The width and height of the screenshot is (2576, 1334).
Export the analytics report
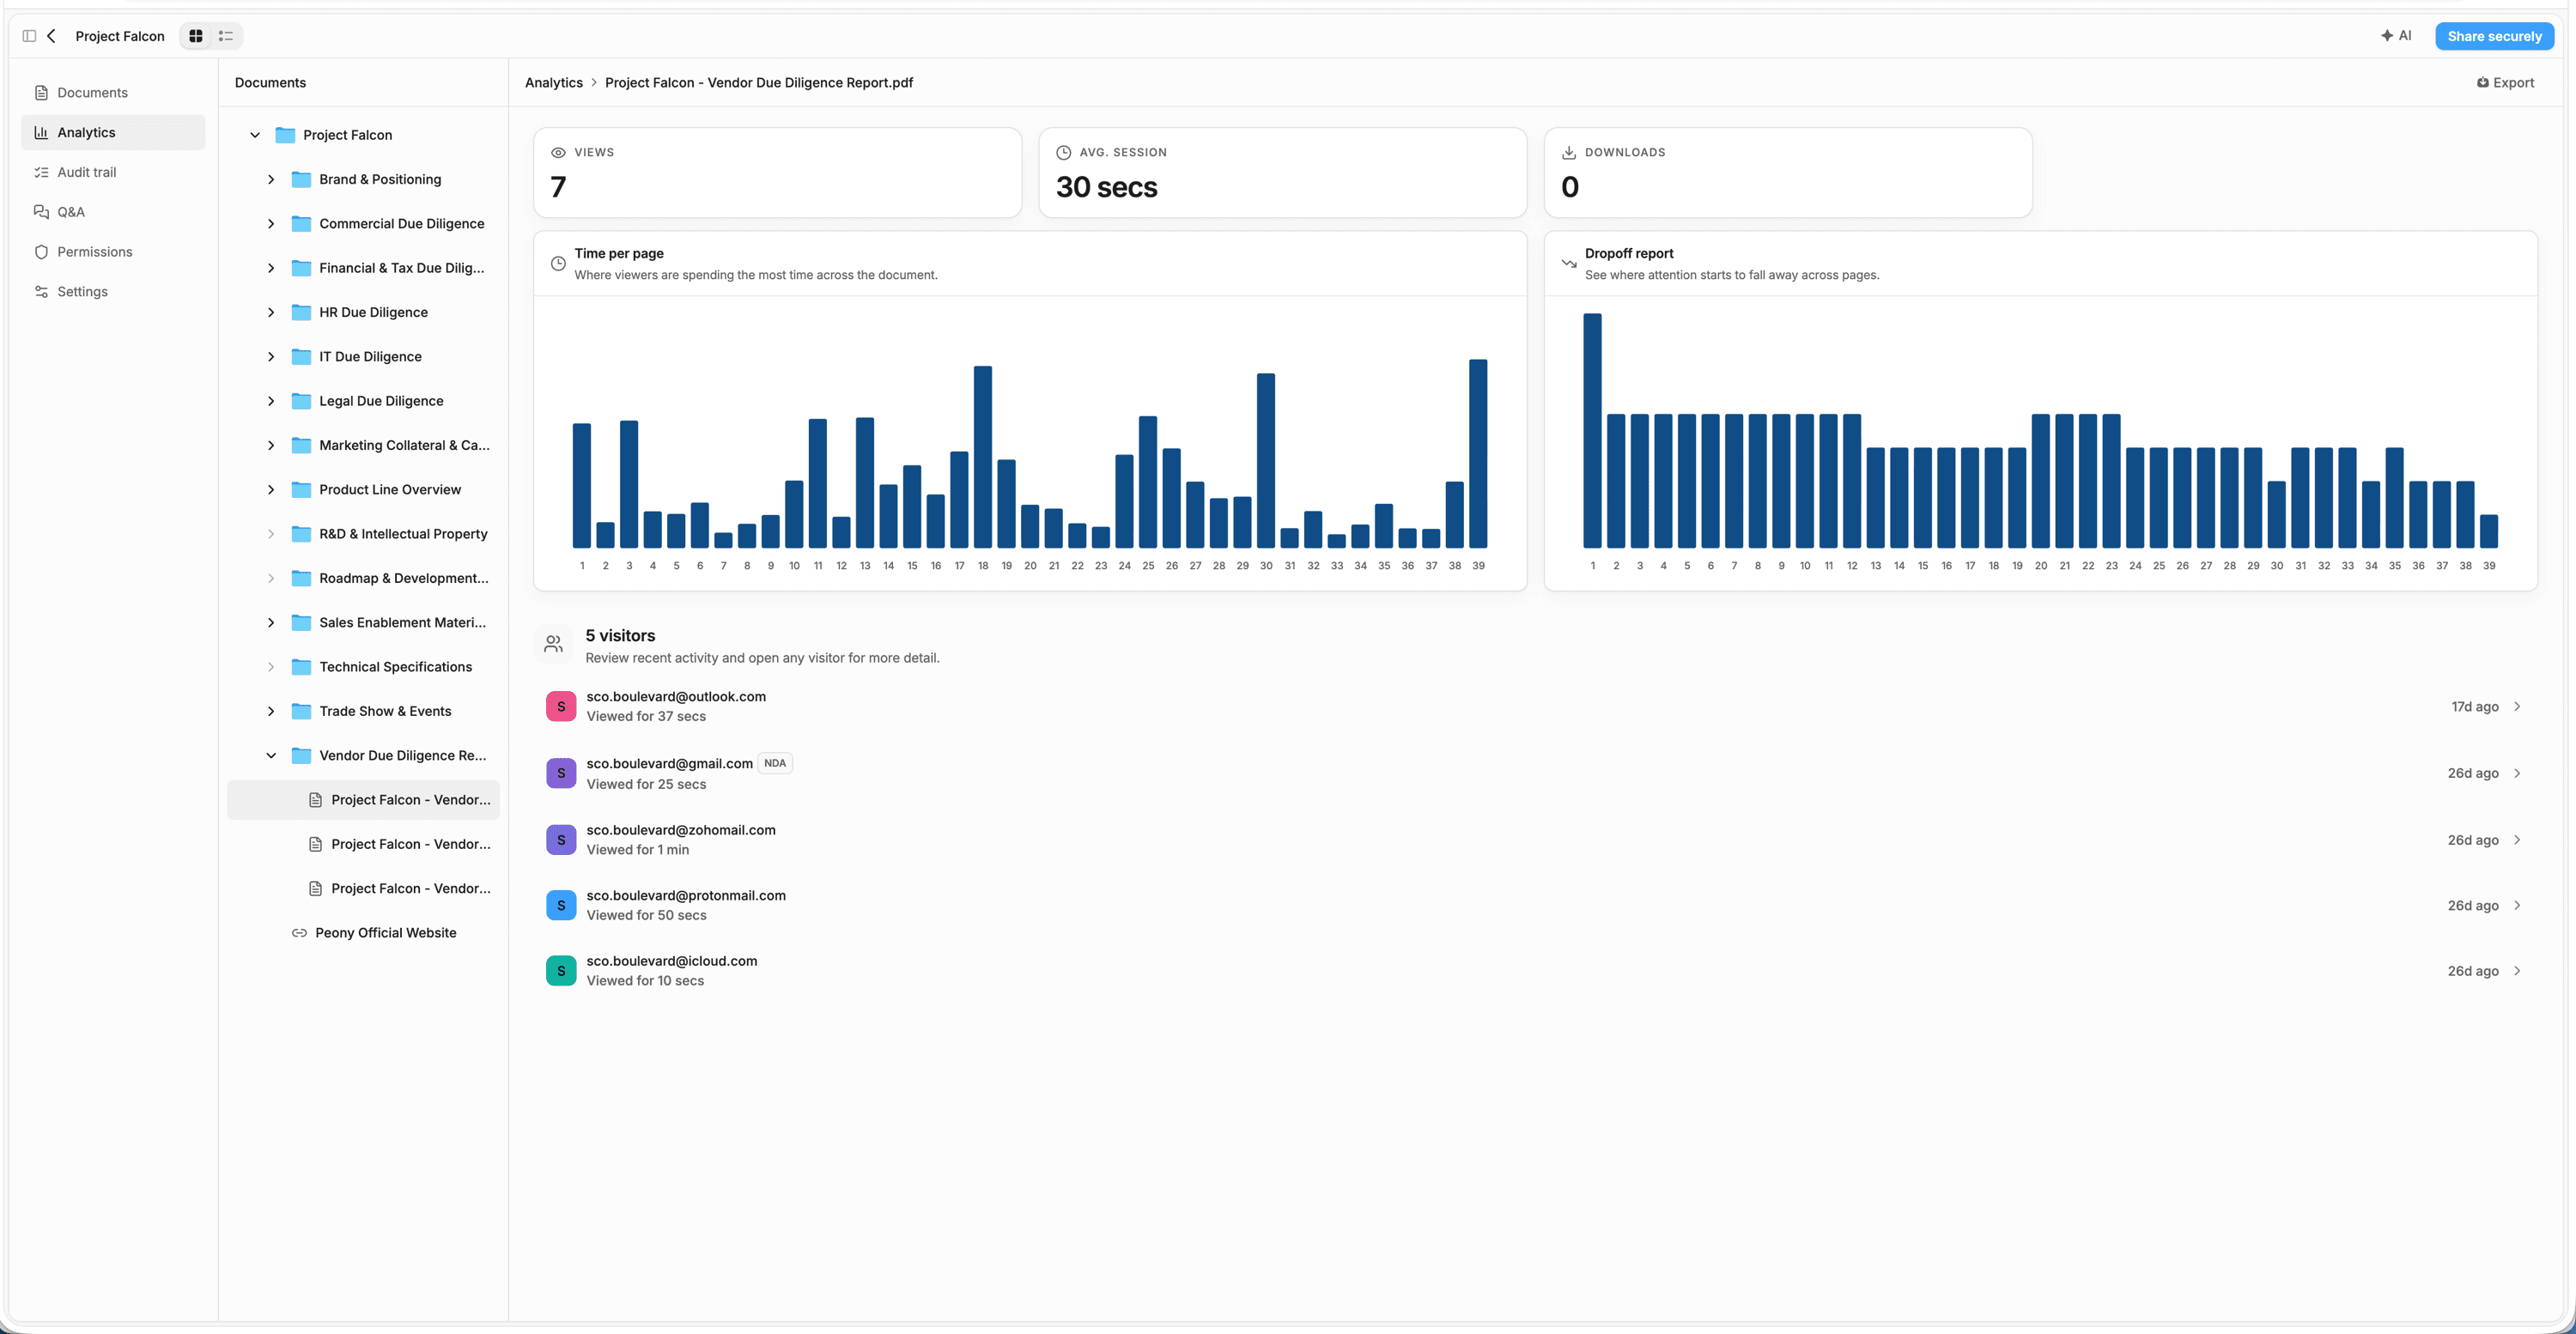click(2505, 83)
